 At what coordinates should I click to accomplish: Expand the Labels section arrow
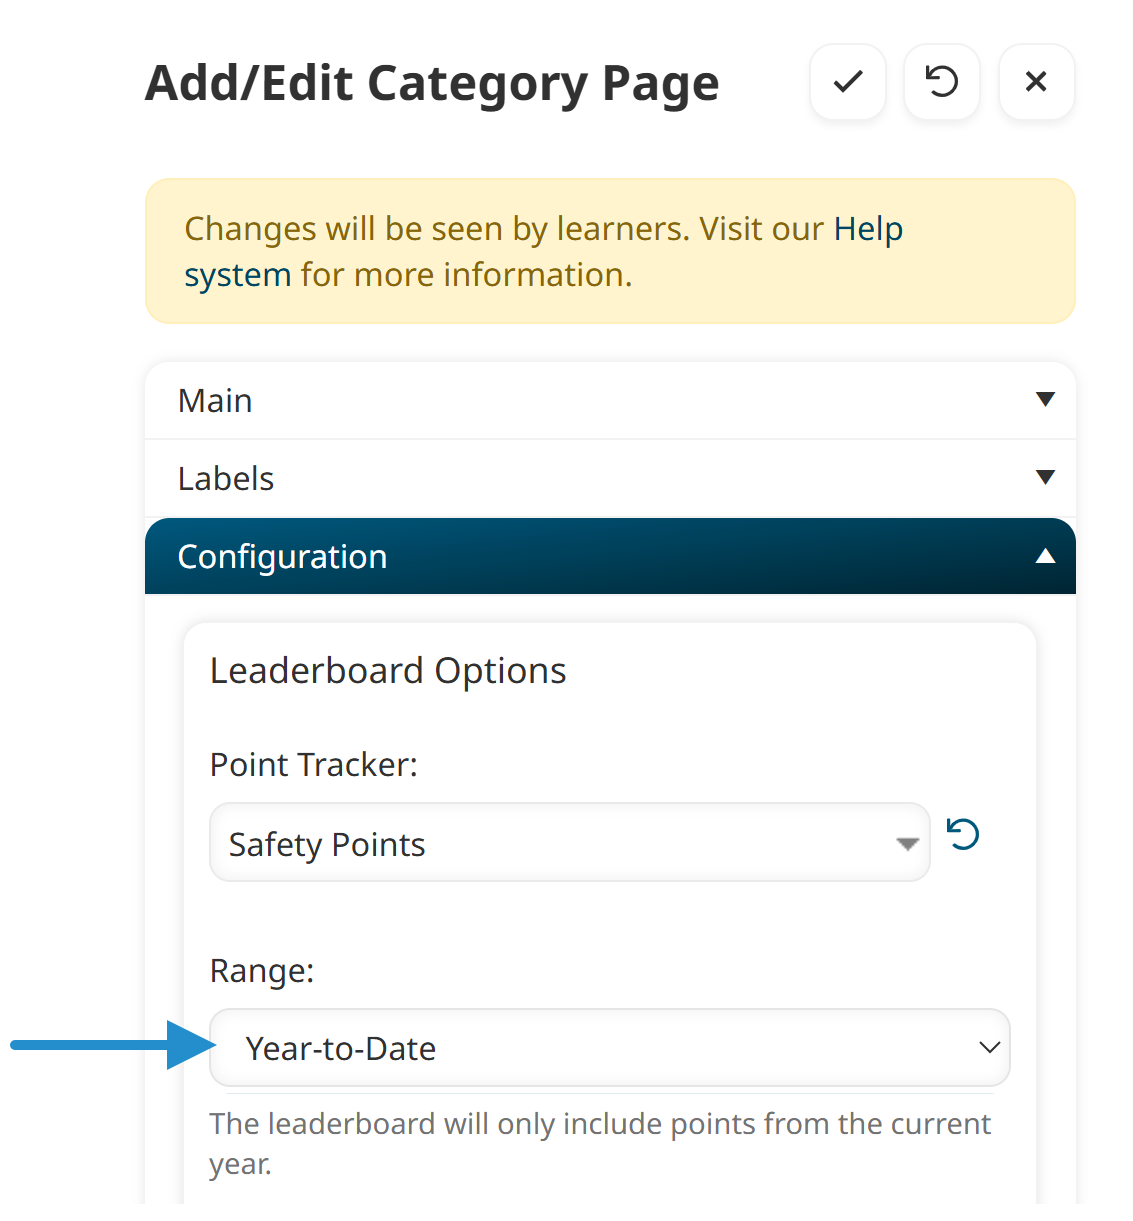(x=1045, y=478)
